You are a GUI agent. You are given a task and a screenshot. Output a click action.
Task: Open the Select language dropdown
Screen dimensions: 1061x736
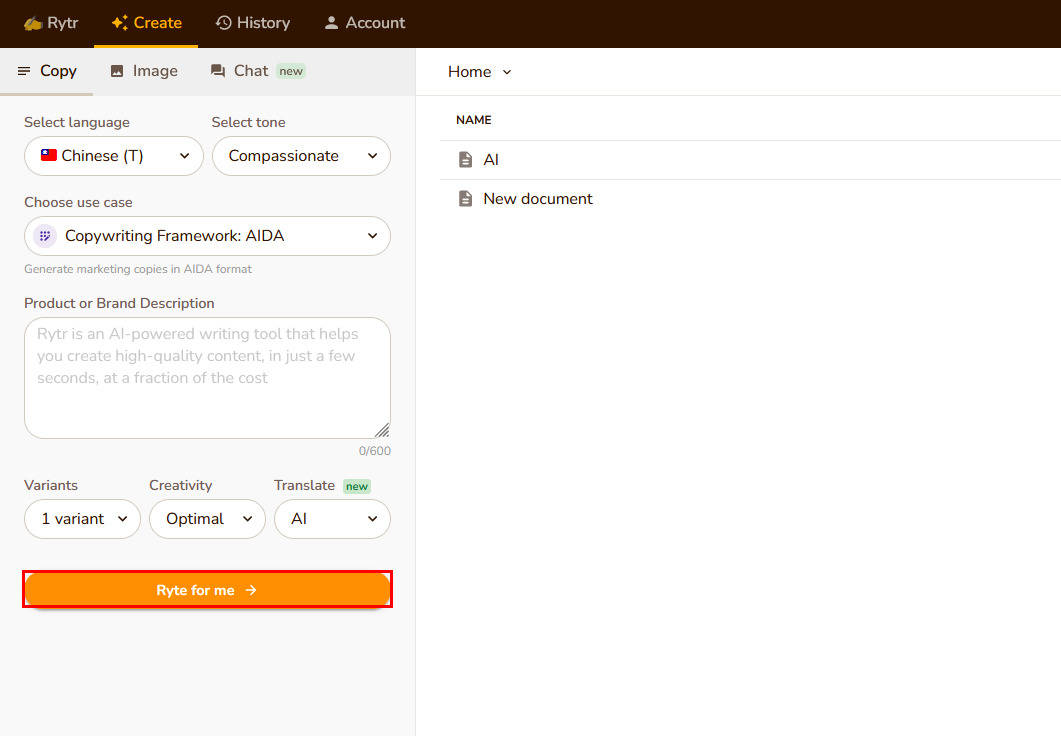(x=114, y=156)
